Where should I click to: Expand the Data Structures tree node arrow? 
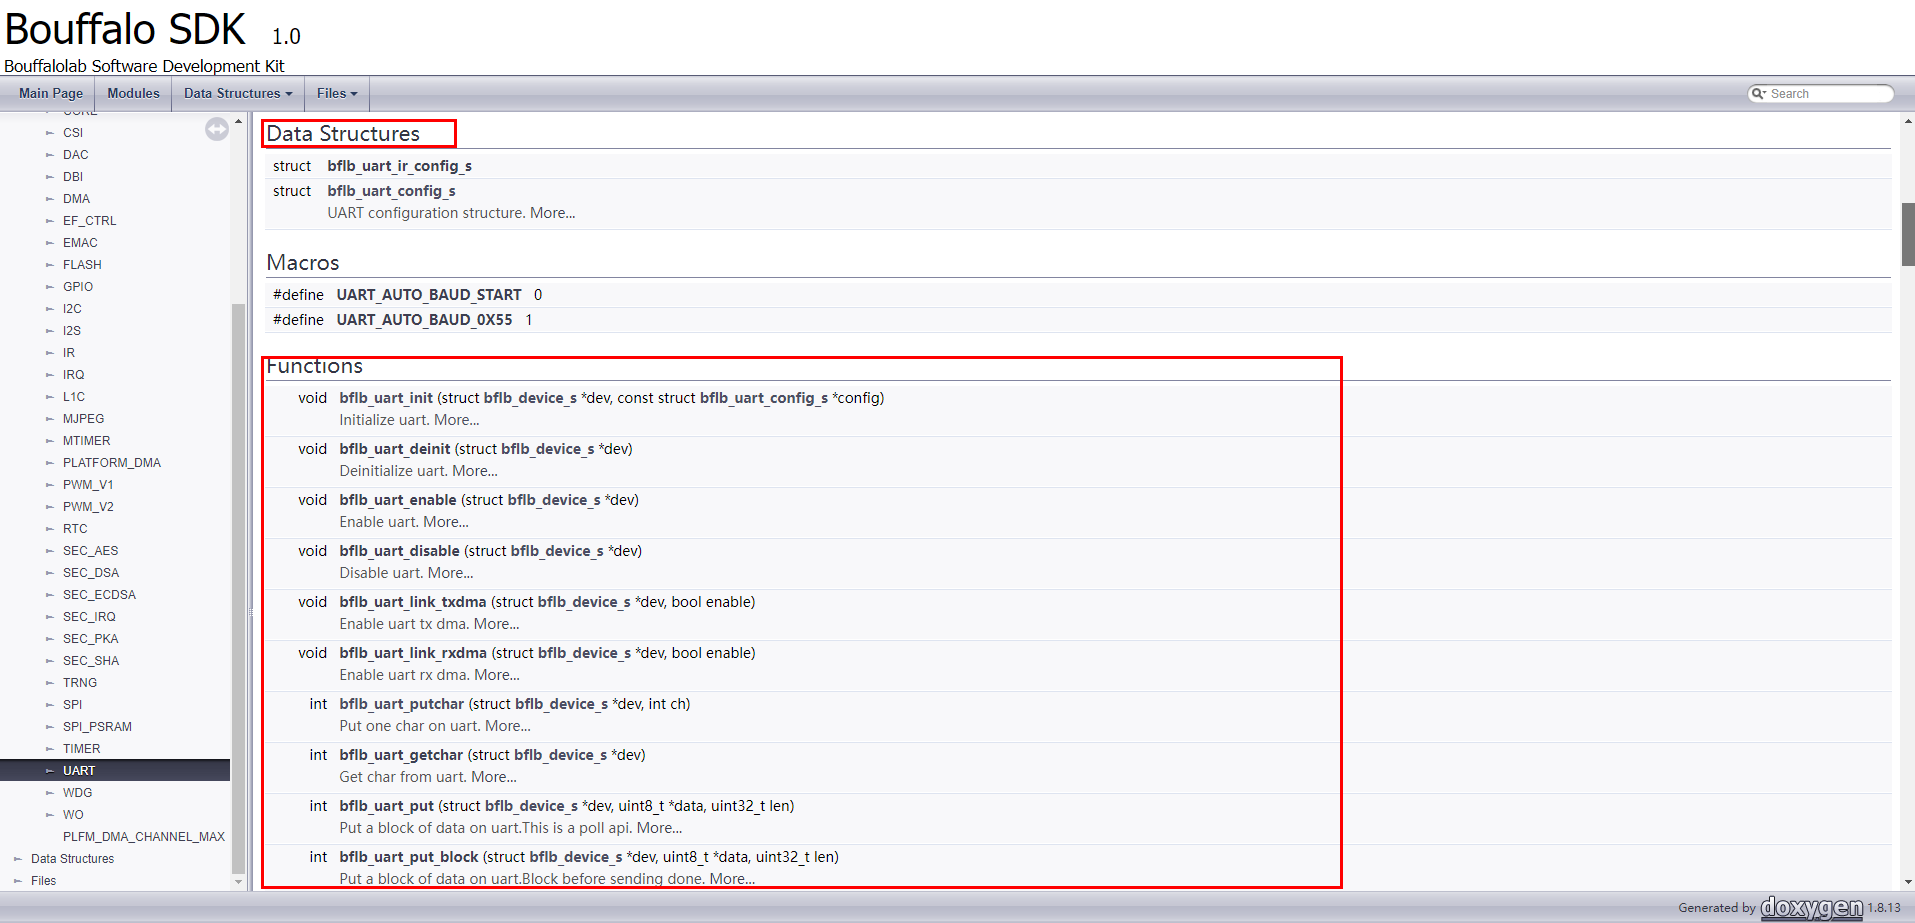click(x=18, y=859)
